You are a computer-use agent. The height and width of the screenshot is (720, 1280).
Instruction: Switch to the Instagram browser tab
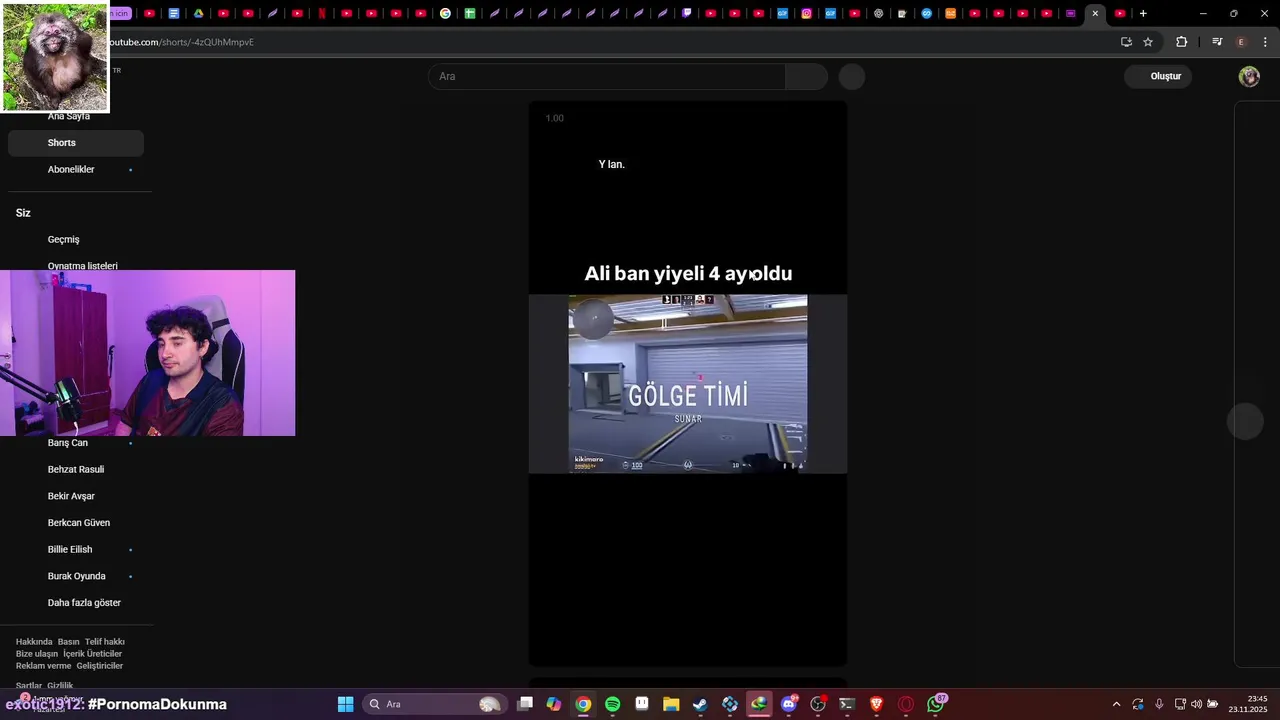(x=806, y=13)
